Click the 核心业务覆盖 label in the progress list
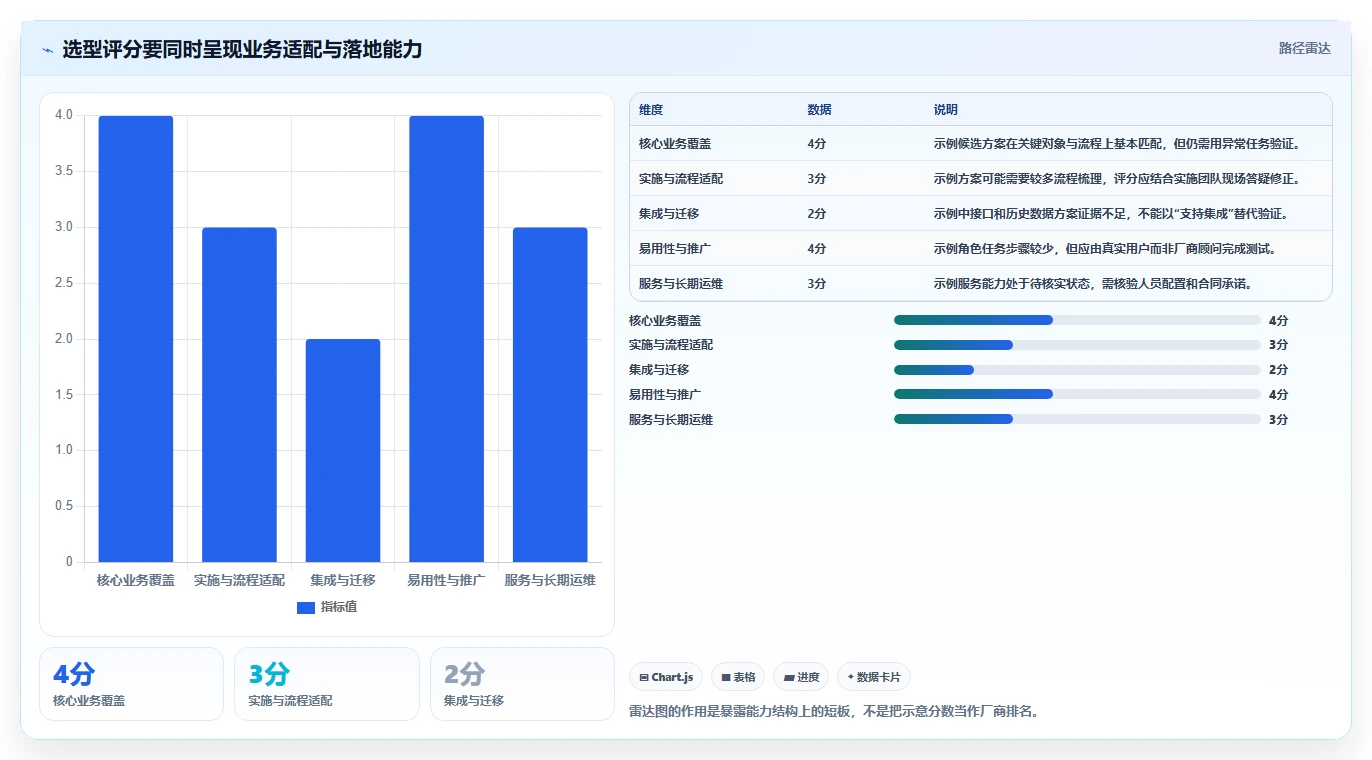 click(665, 320)
